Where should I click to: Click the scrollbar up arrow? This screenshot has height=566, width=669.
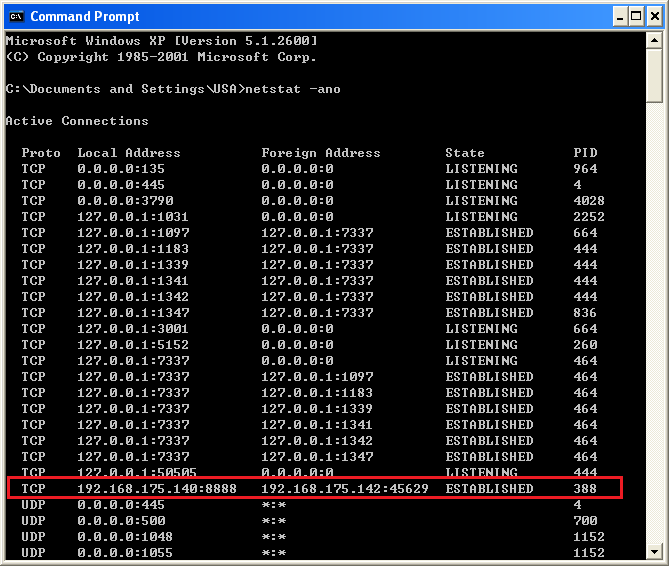pos(654,41)
